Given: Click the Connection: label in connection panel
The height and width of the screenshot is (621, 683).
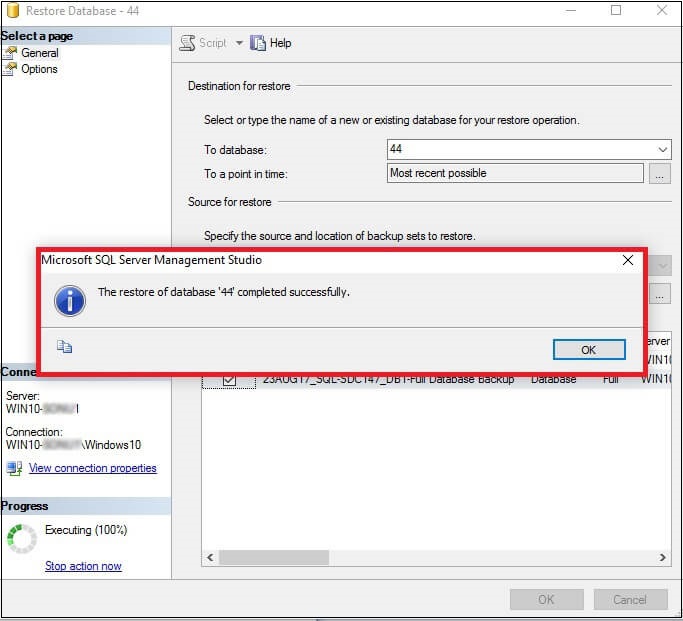Looking at the screenshot, I should click(x=34, y=432).
